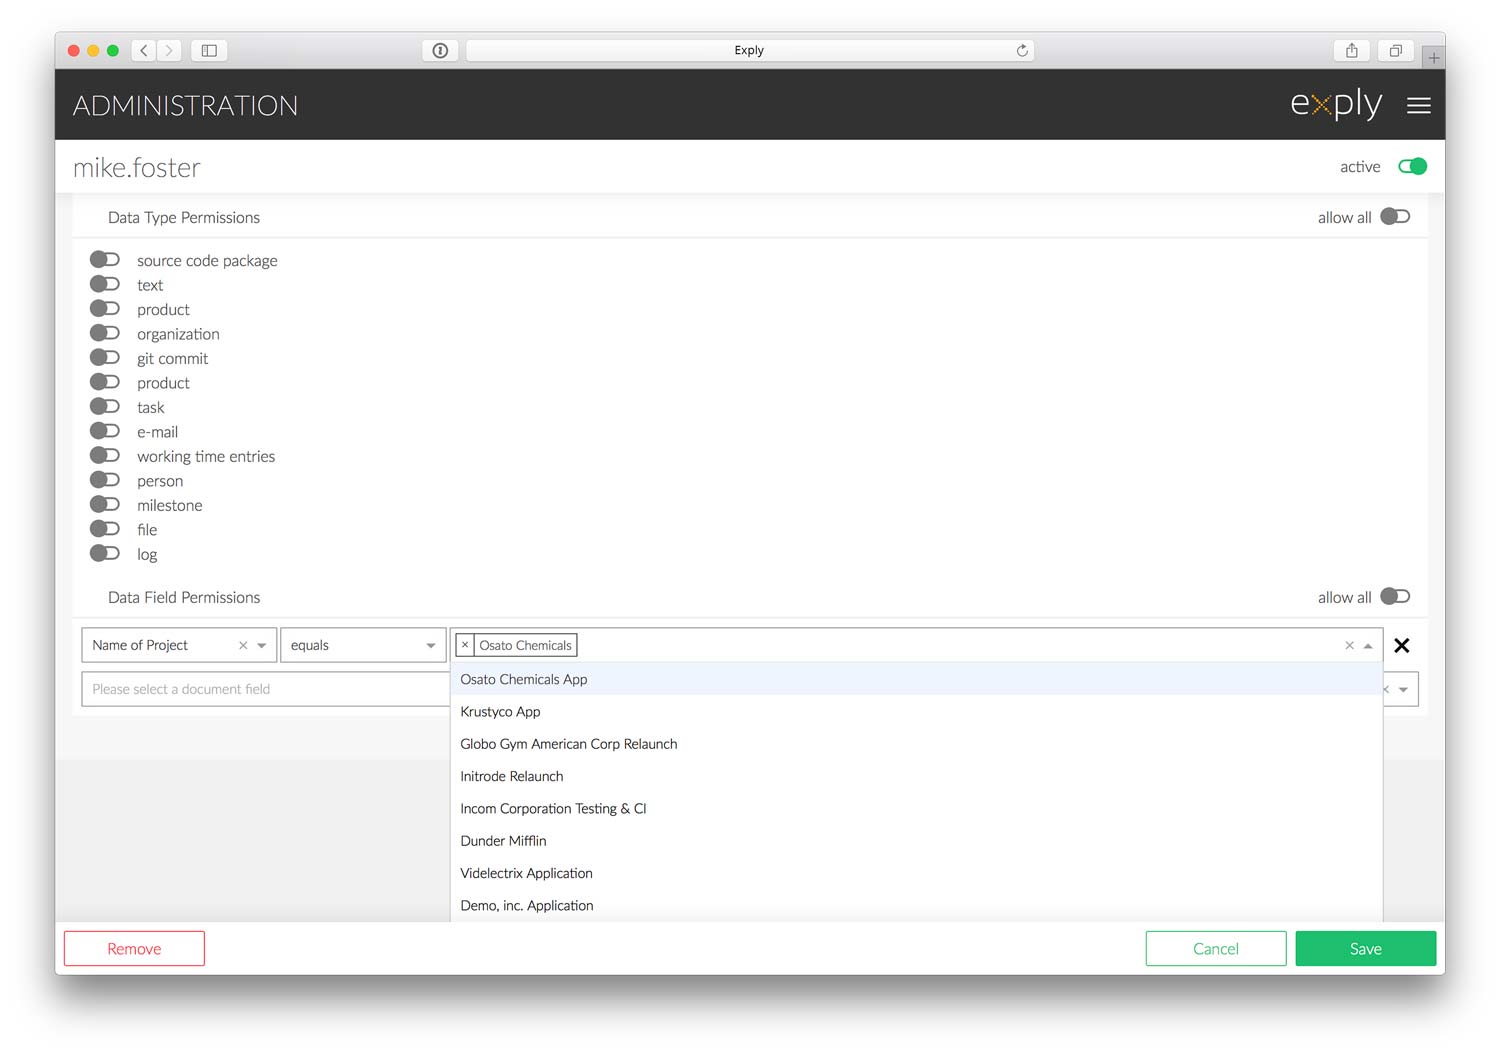Select Videlectrix Application option
Screen dimensions: 1500x1054
(x=916, y=873)
